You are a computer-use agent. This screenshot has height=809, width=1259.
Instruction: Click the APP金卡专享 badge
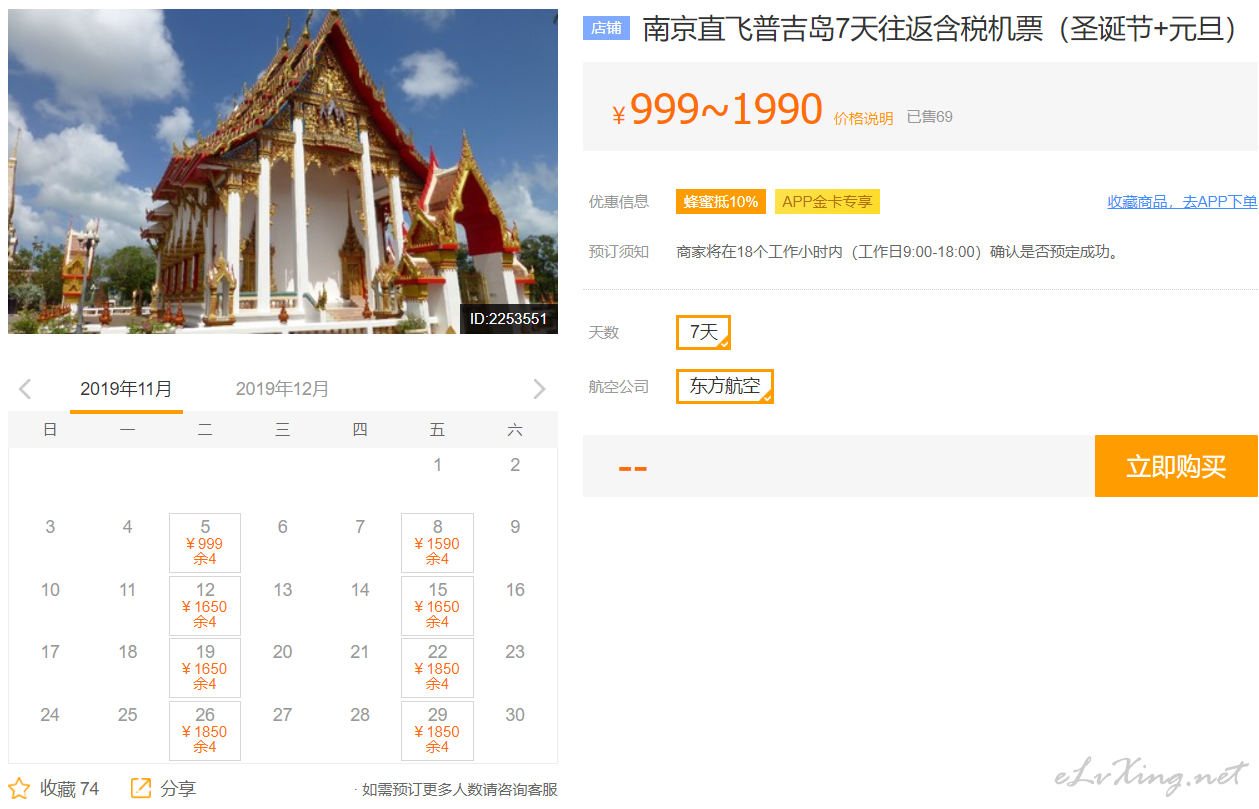tap(827, 202)
